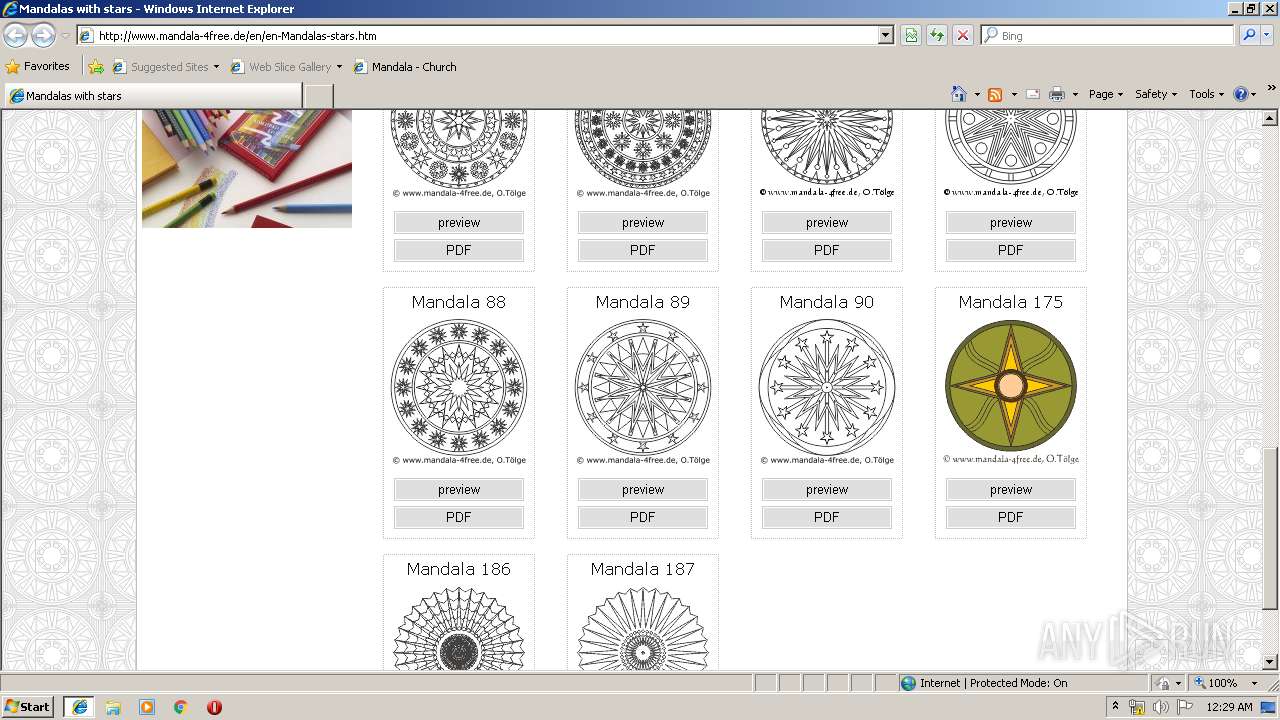Open the Tools menu
This screenshot has height=720, width=1280.
(1206, 94)
